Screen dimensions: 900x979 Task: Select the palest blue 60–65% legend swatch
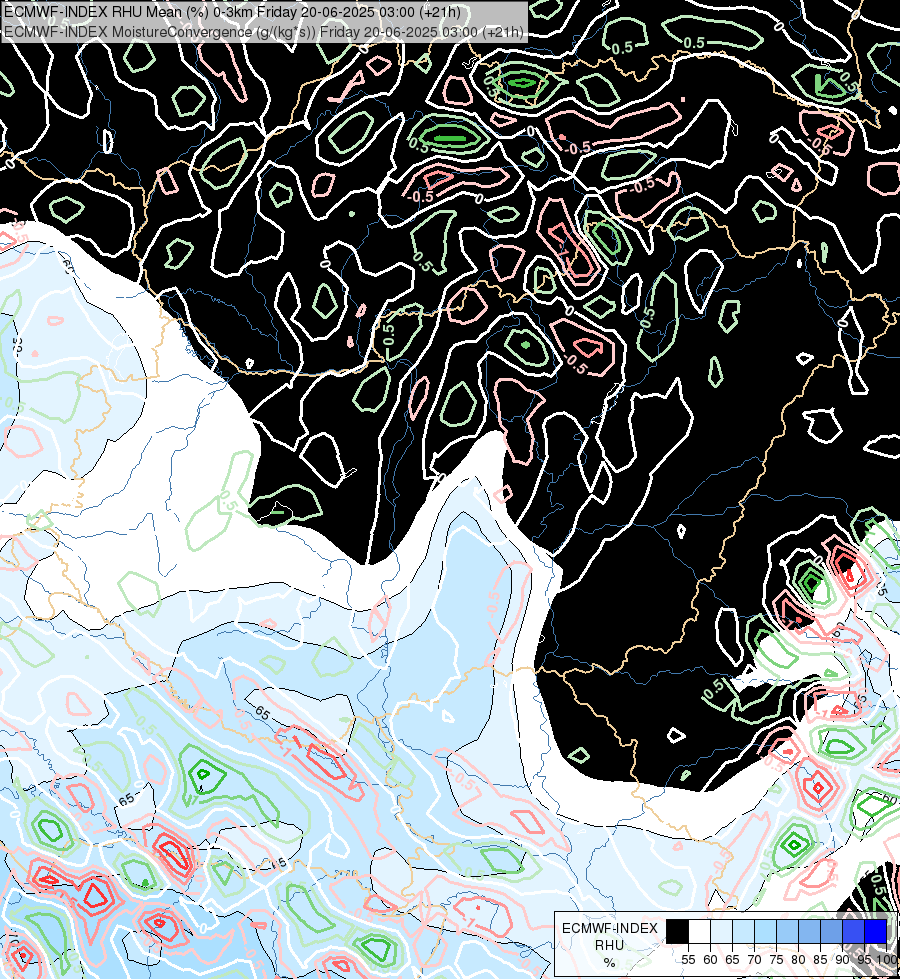[721, 931]
